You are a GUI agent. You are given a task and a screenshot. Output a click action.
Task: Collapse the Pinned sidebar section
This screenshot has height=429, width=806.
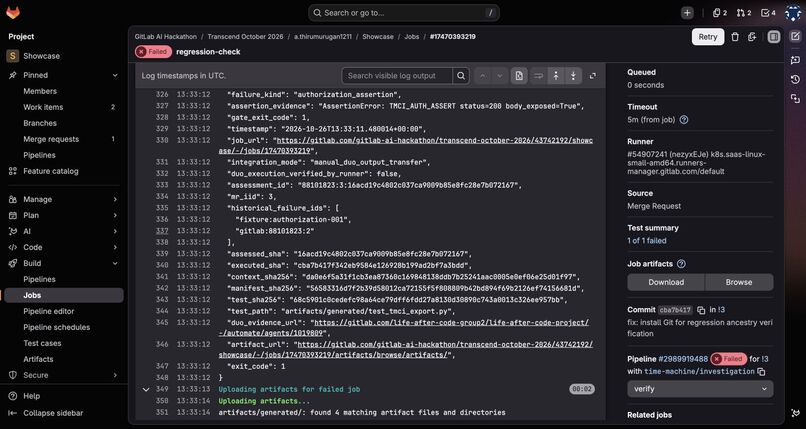tap(115, 75)
